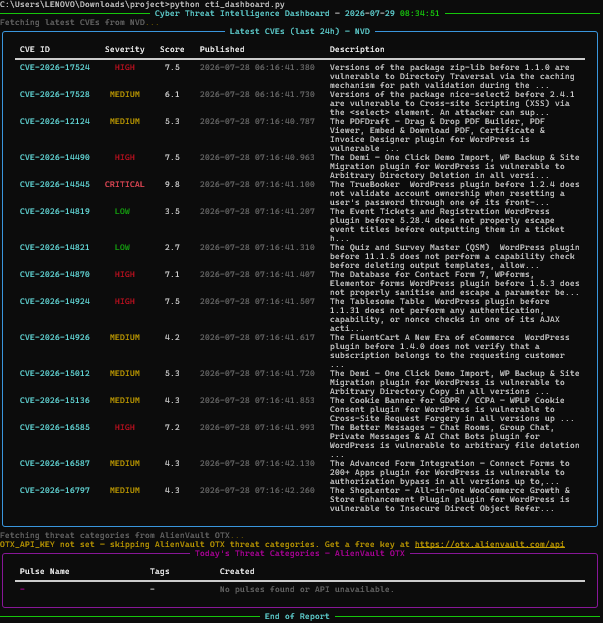
Task: Click the 'End of Report' footer text
Action: click(297, 616)
